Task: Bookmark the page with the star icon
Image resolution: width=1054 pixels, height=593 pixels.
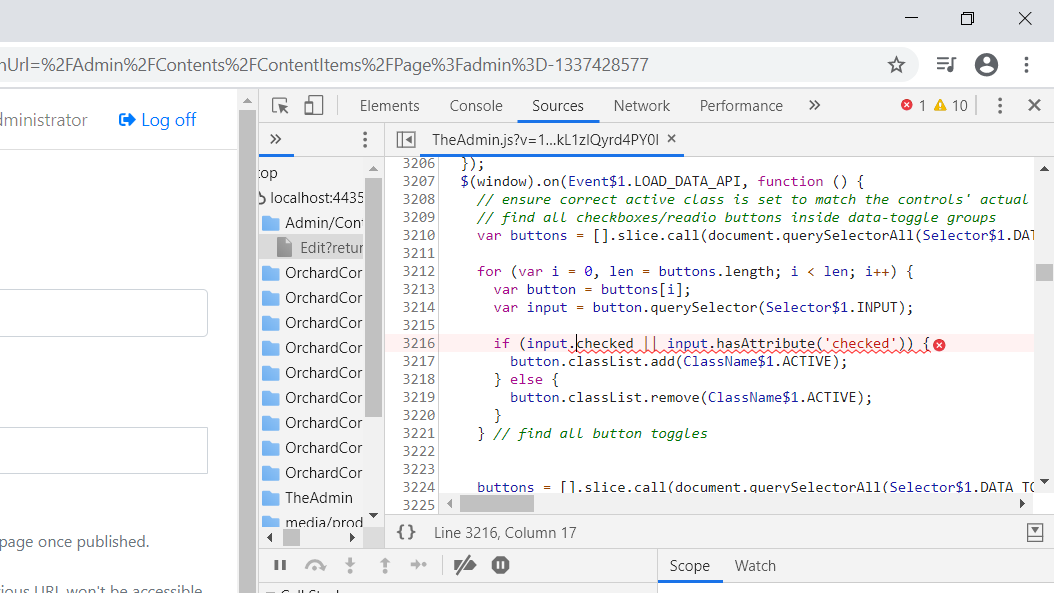Action: click(896, 63)
